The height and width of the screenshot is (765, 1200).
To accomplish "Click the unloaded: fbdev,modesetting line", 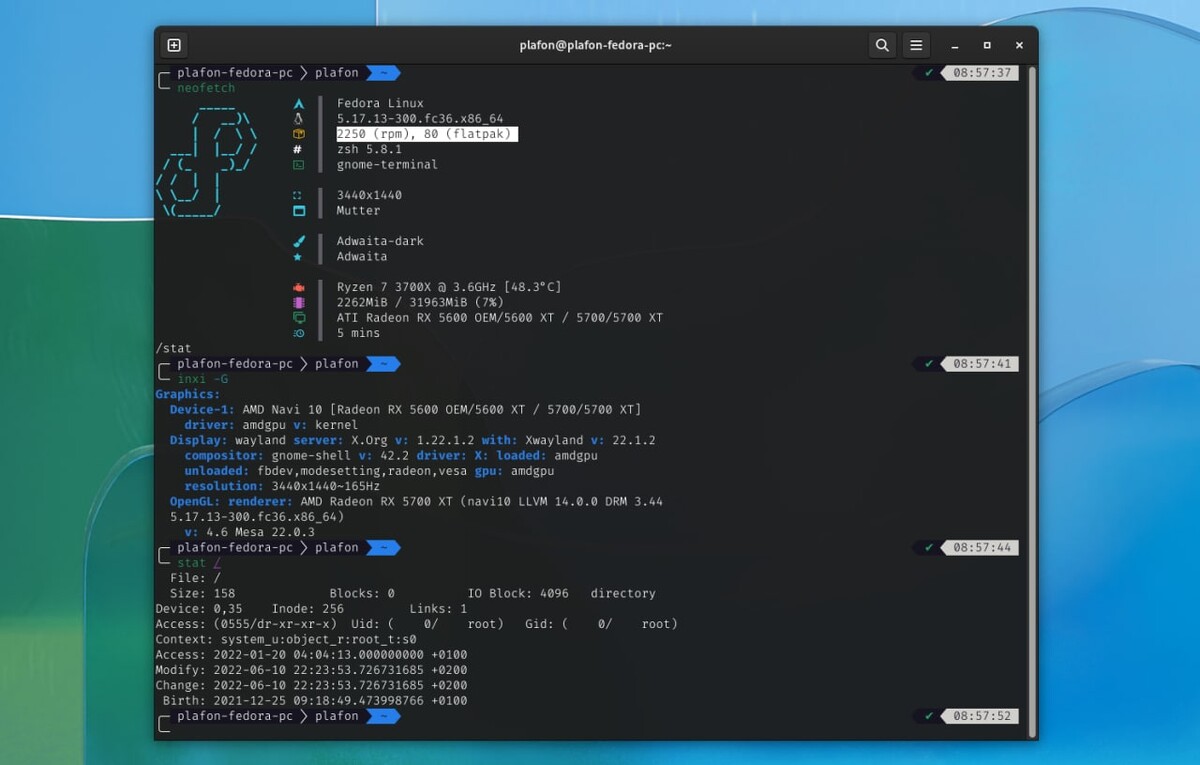I will [x=369, y=471].
